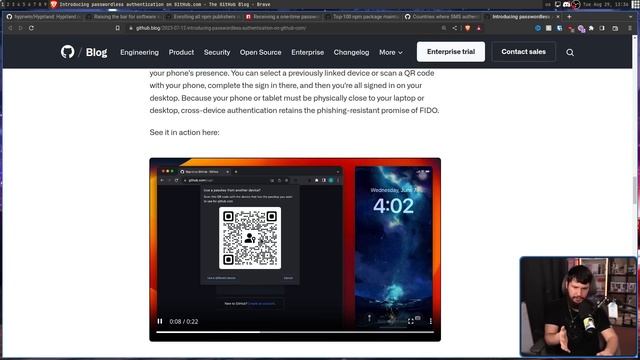Switch to Countries where SMS authentication tab
Image resolution: width=640 pixels, height=360 pixels.
point(442,17)
